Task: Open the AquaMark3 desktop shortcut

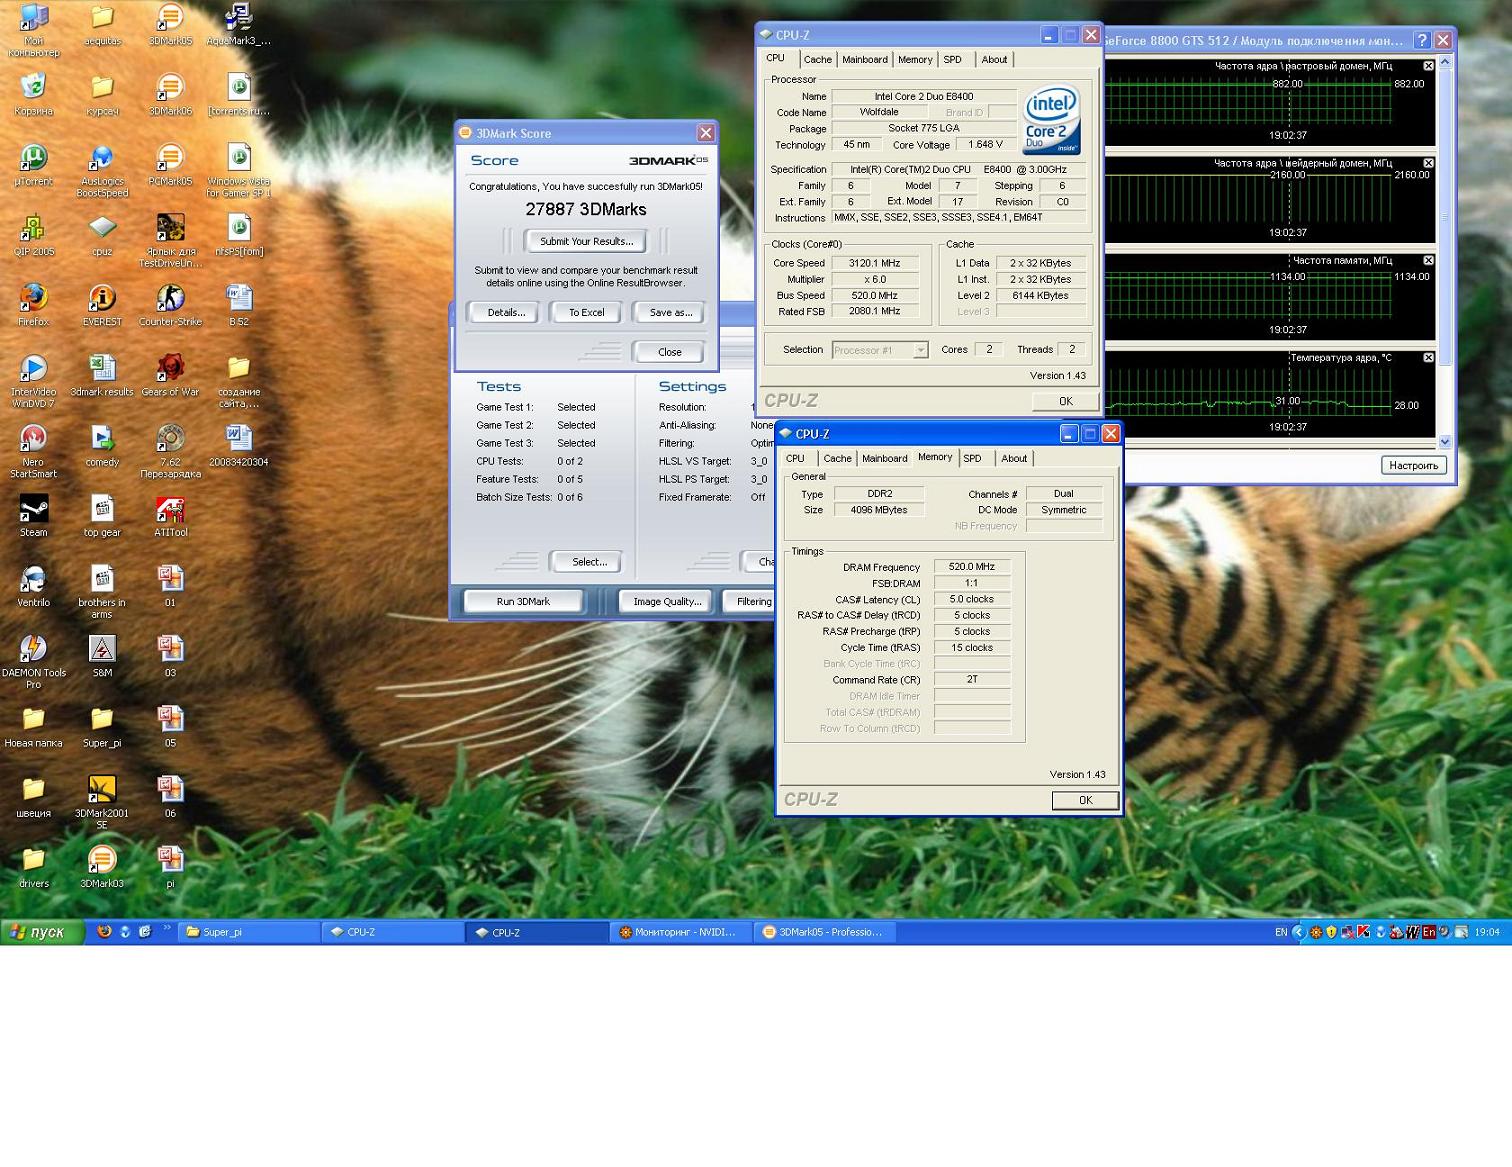Action: pyautogui.click(x=238, y=25)
